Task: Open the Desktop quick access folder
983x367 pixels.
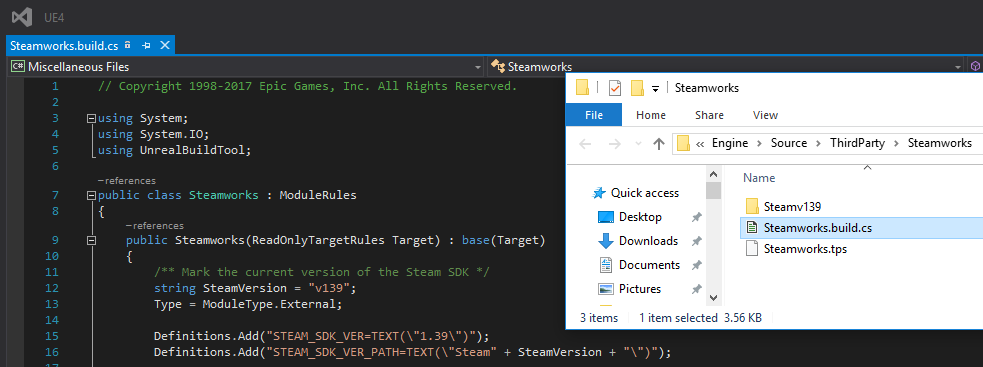Action: pos(639,217)
